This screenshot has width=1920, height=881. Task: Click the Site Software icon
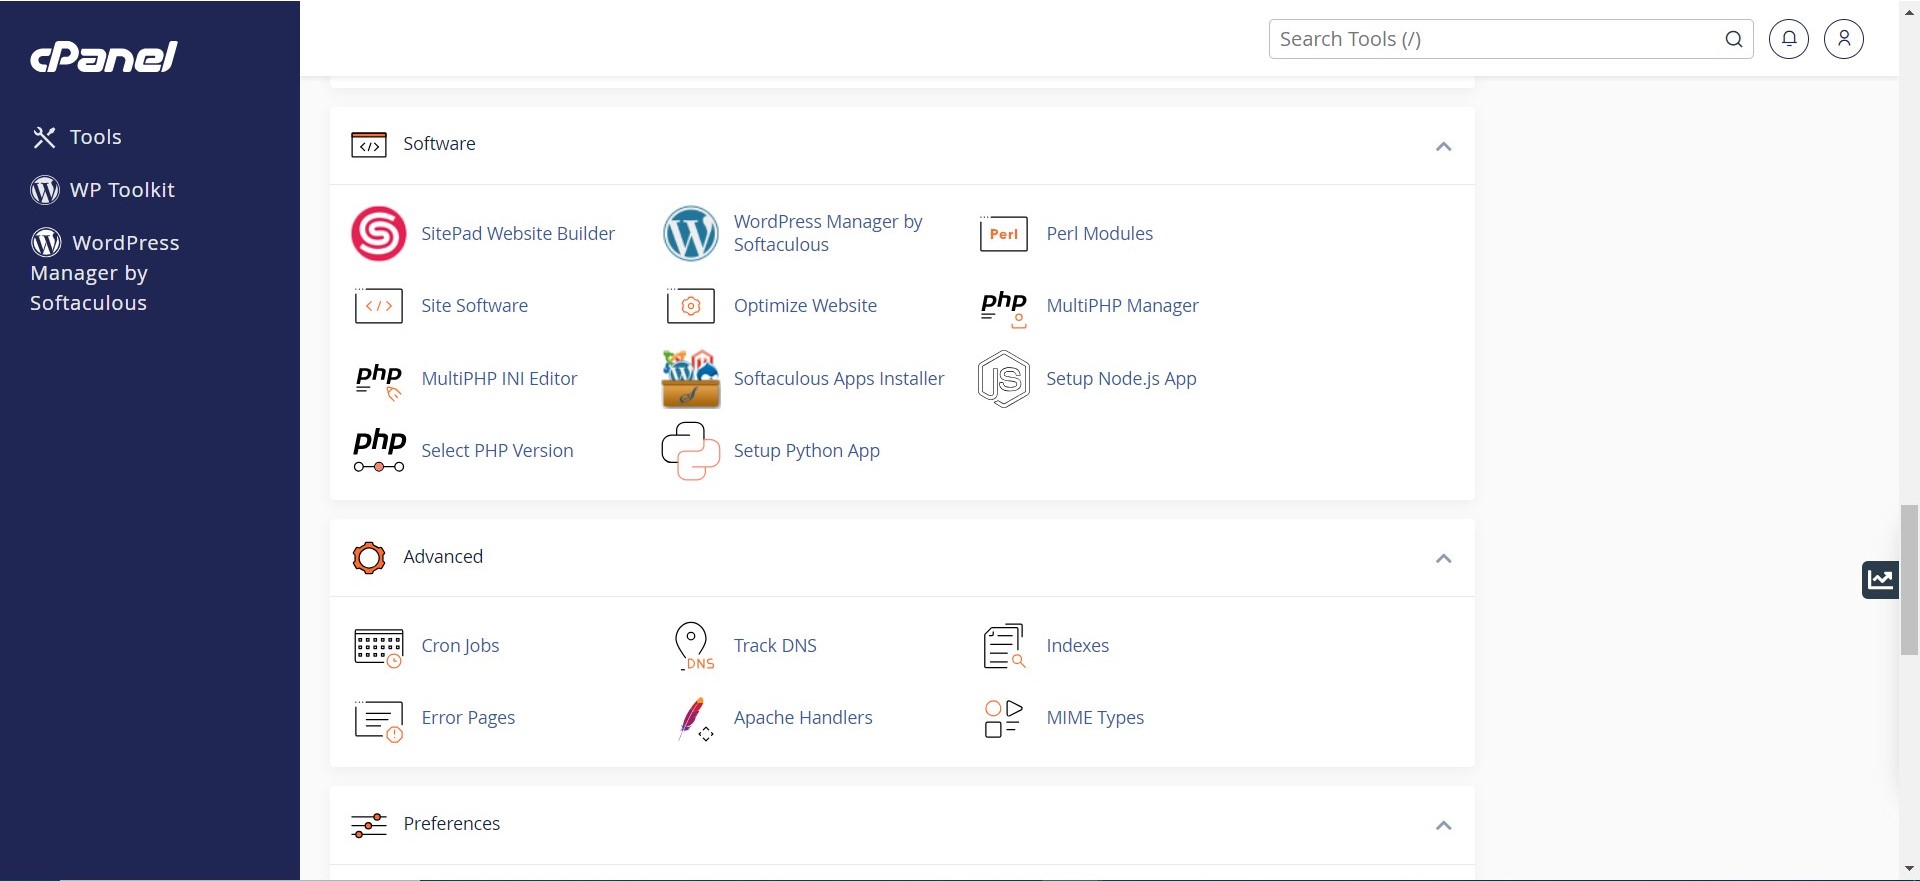(378, 306)
